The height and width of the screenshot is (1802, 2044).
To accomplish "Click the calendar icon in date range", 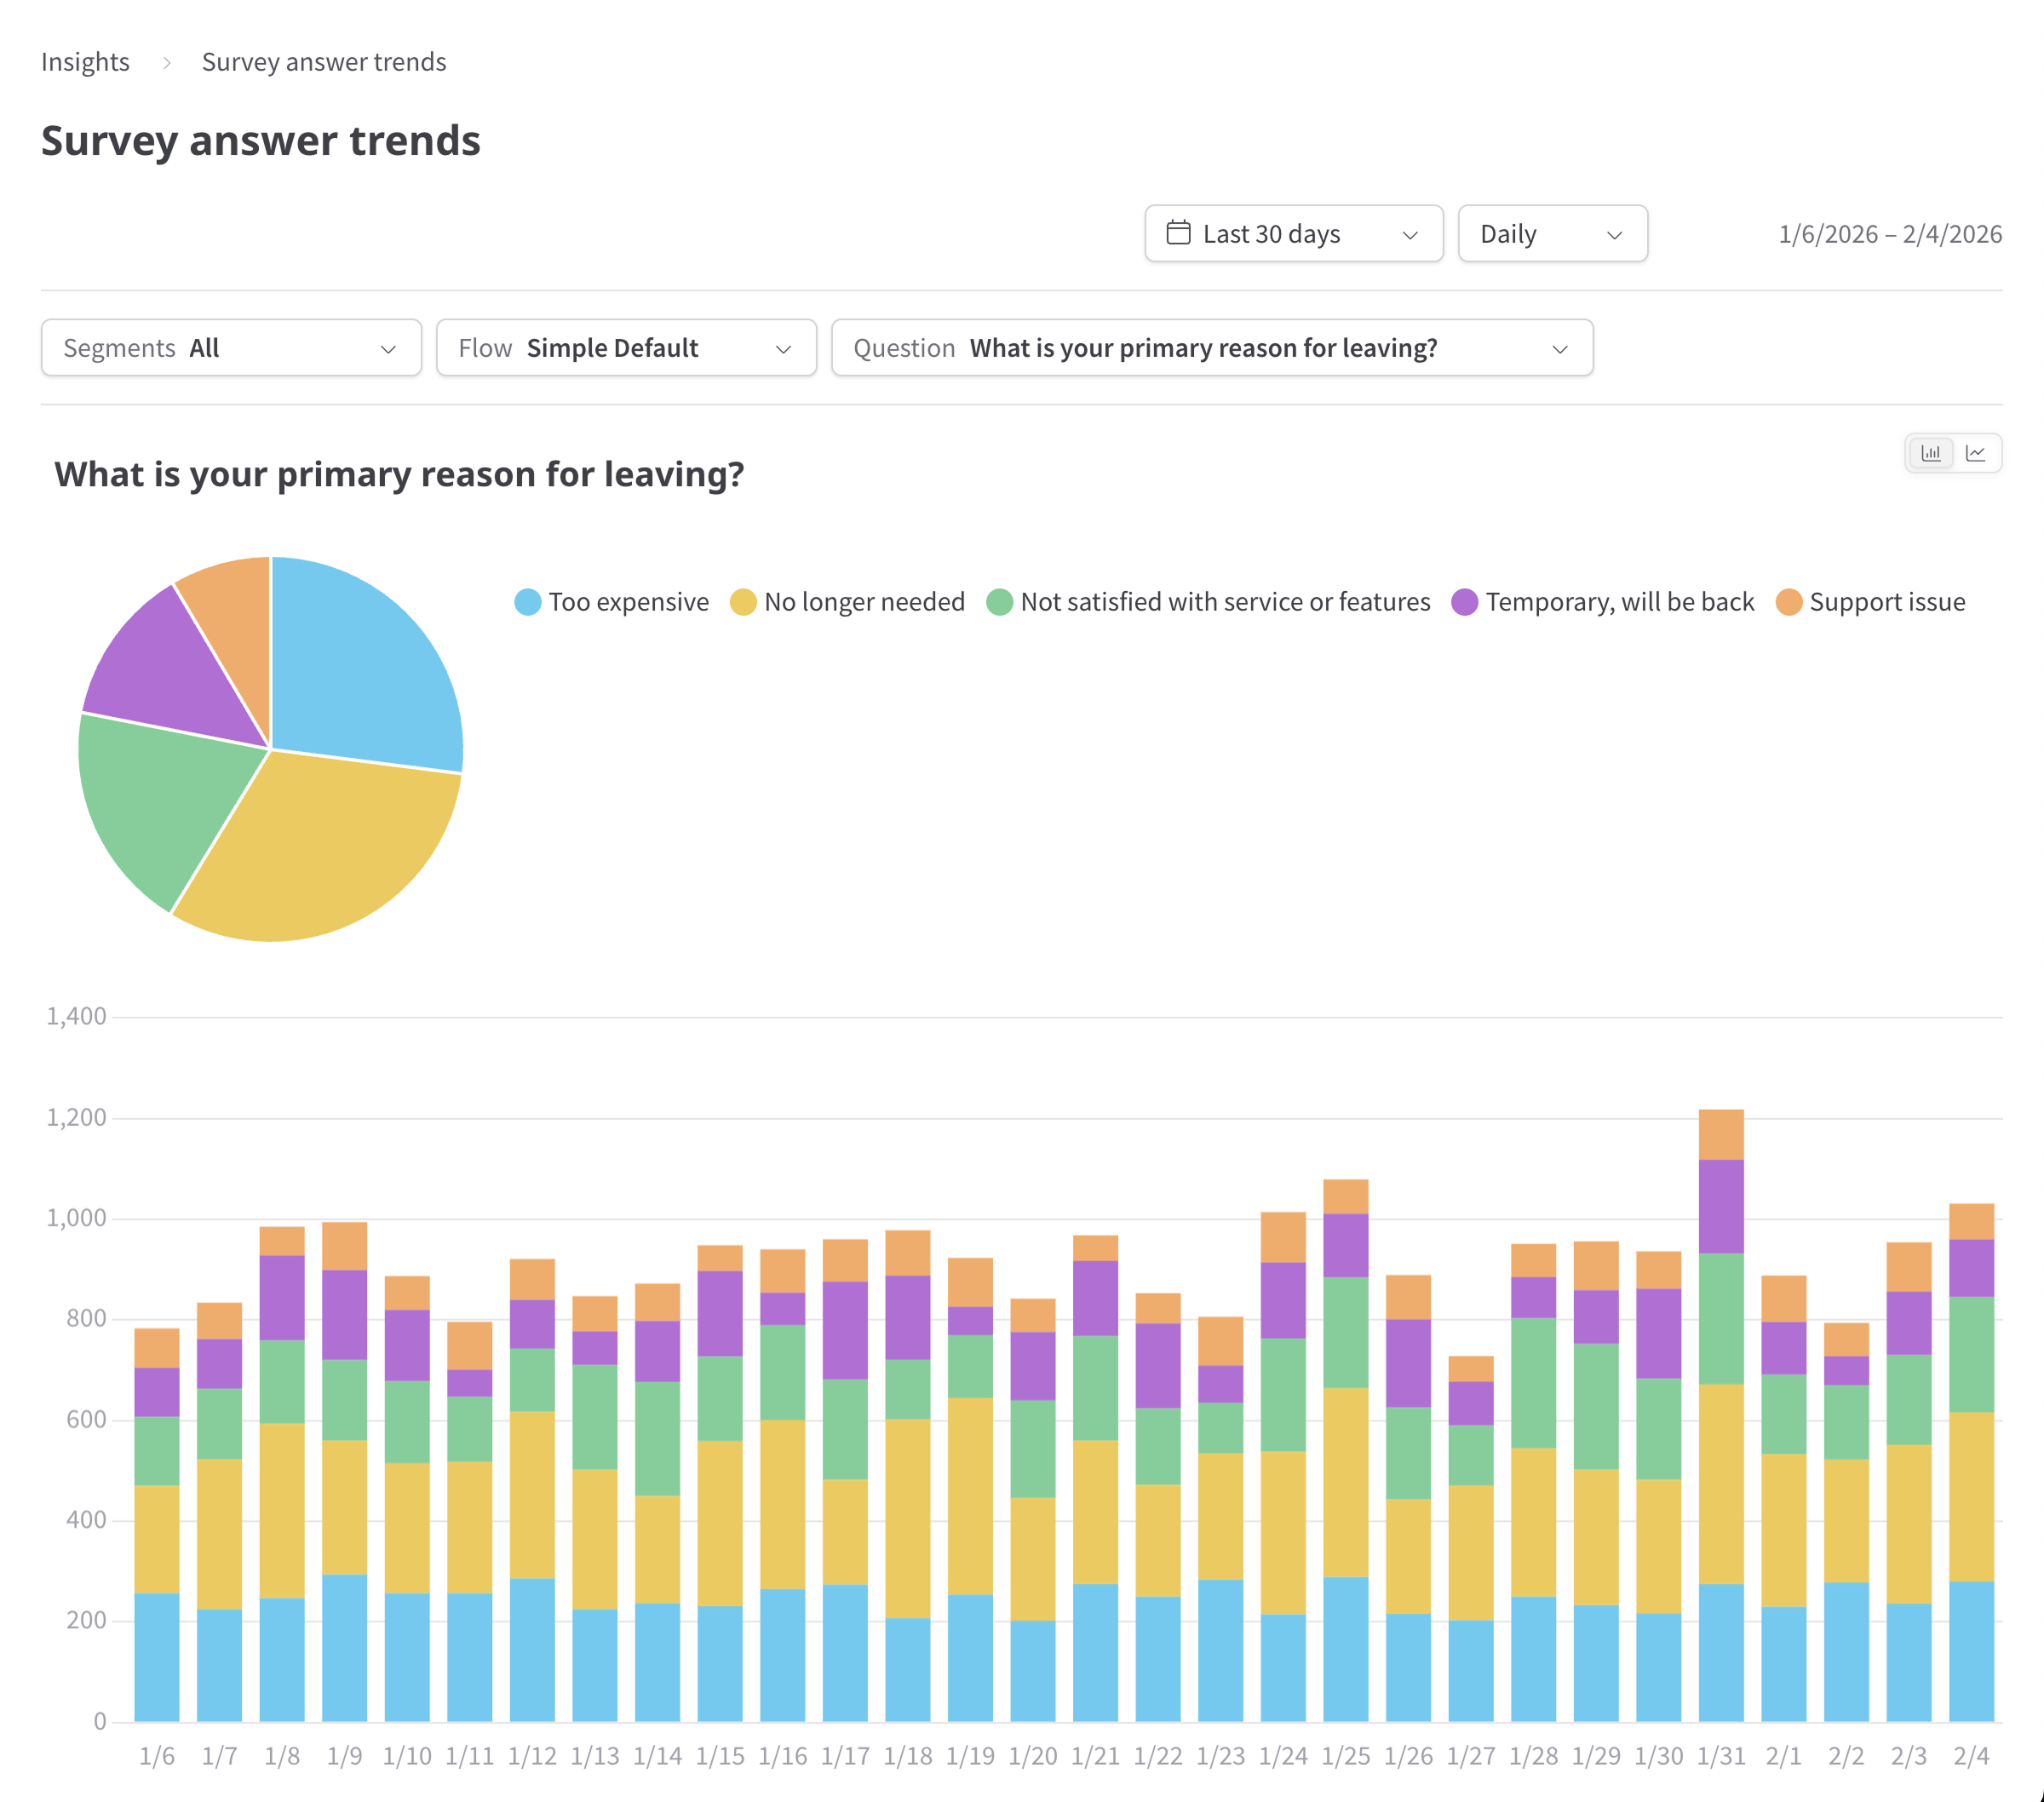I will click(1178, 233).
